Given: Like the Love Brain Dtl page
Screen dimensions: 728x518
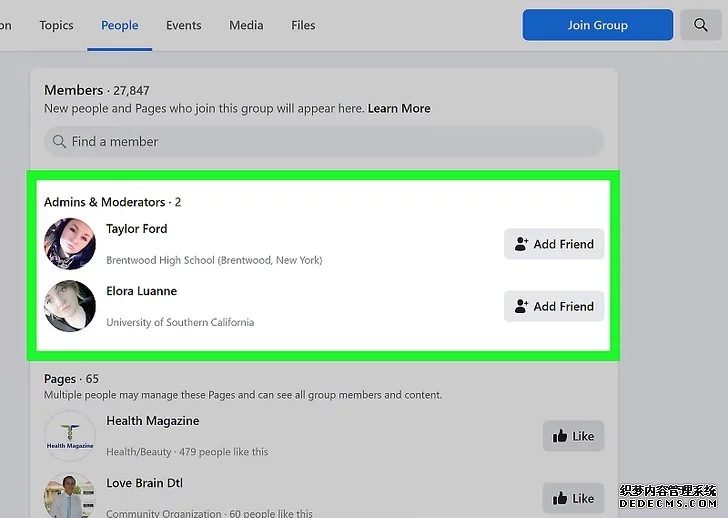Looking at the screenshot, I should (x=573, y=498).
